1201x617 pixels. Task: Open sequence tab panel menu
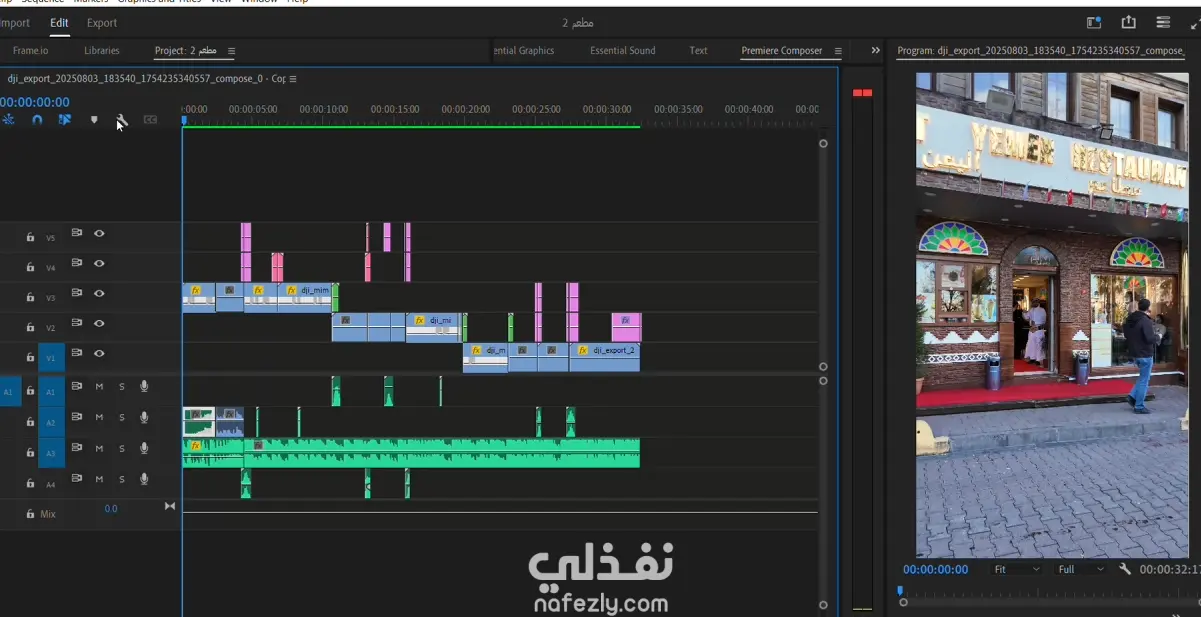click(292, 79)
